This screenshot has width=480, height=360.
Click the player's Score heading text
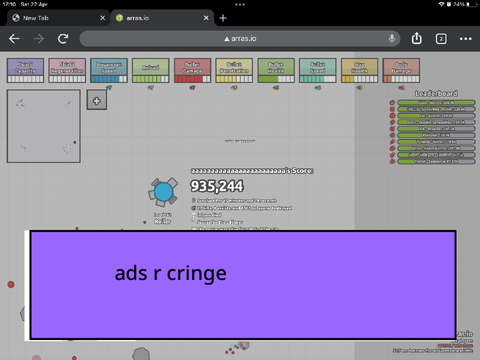[x=252, y=171]
